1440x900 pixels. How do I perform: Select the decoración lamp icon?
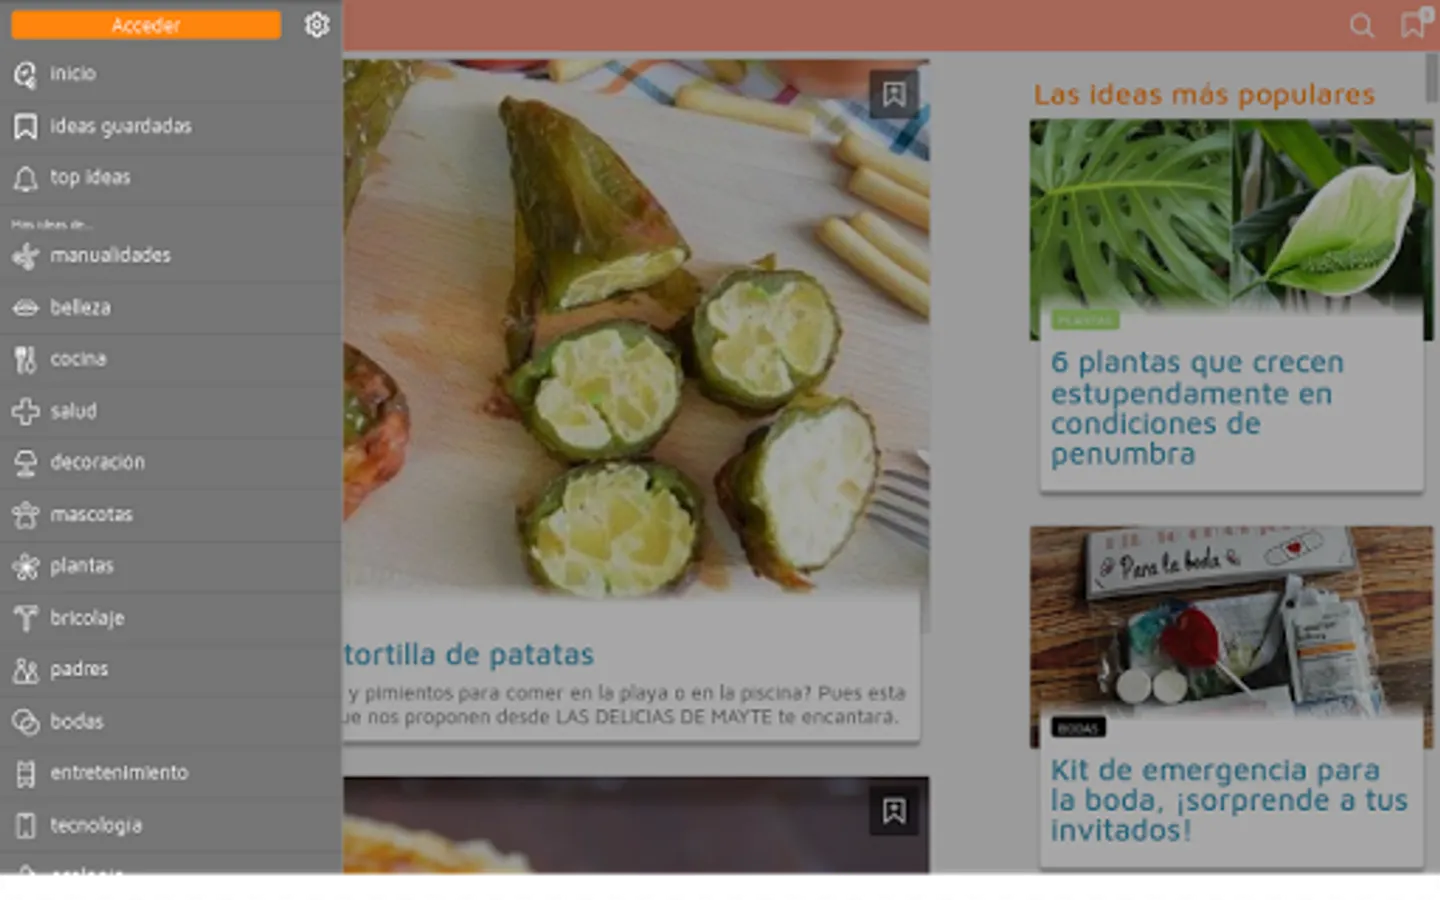coord(25,463)
